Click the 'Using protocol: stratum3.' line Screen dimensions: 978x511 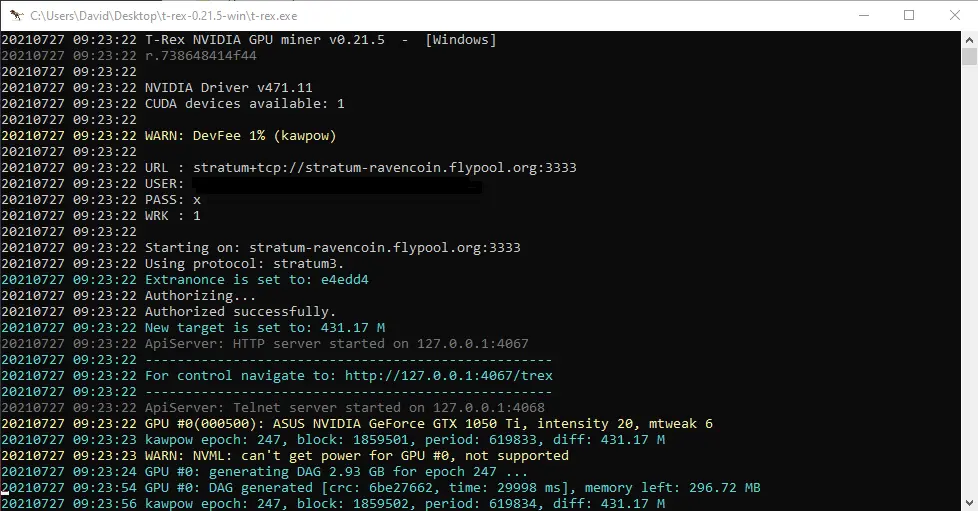click(x=173, y=263)
